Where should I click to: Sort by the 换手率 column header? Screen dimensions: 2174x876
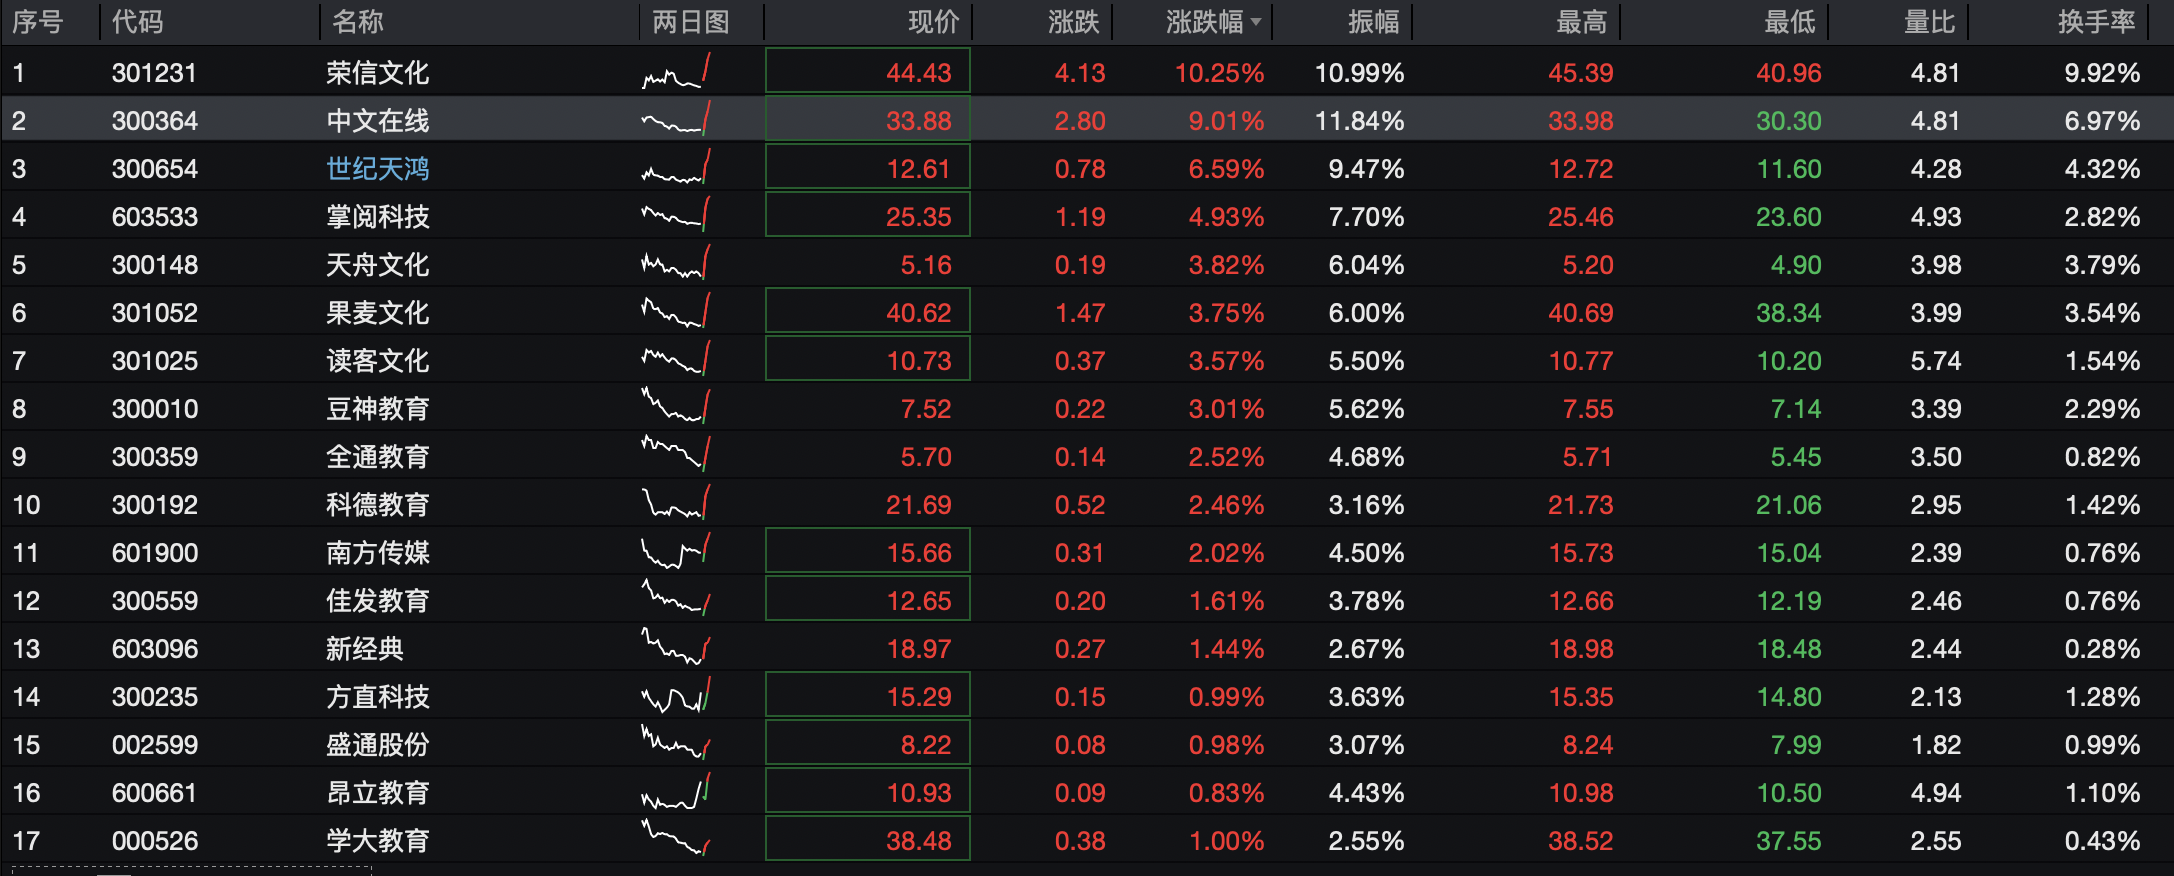(x=2096, y=22)
